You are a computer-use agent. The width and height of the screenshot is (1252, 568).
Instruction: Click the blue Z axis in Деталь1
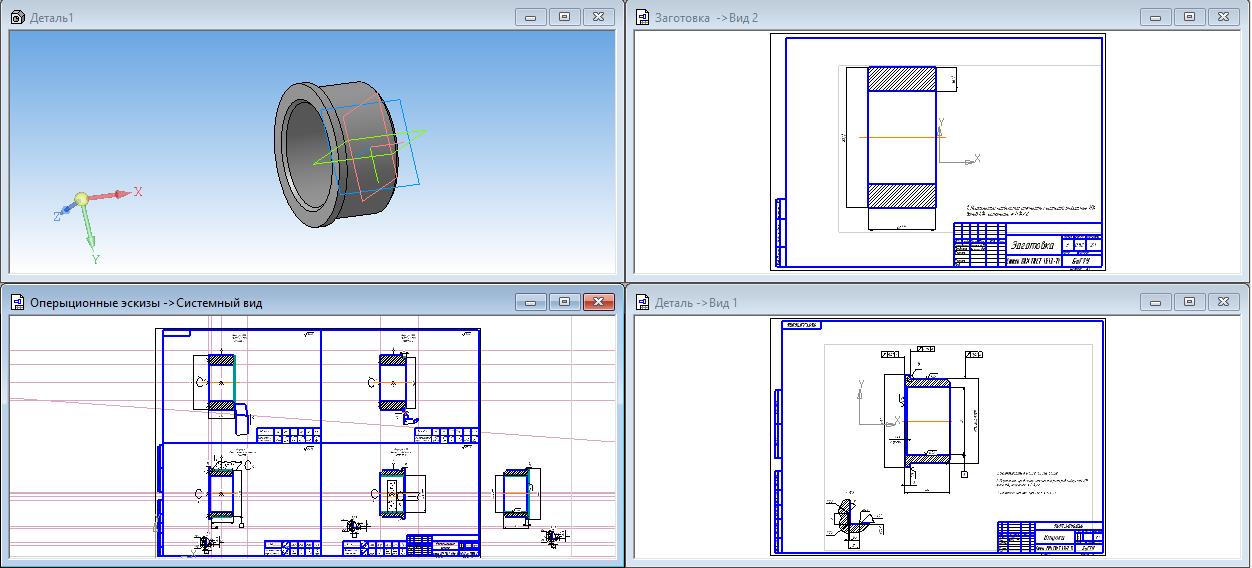click(x=65, y=210)
